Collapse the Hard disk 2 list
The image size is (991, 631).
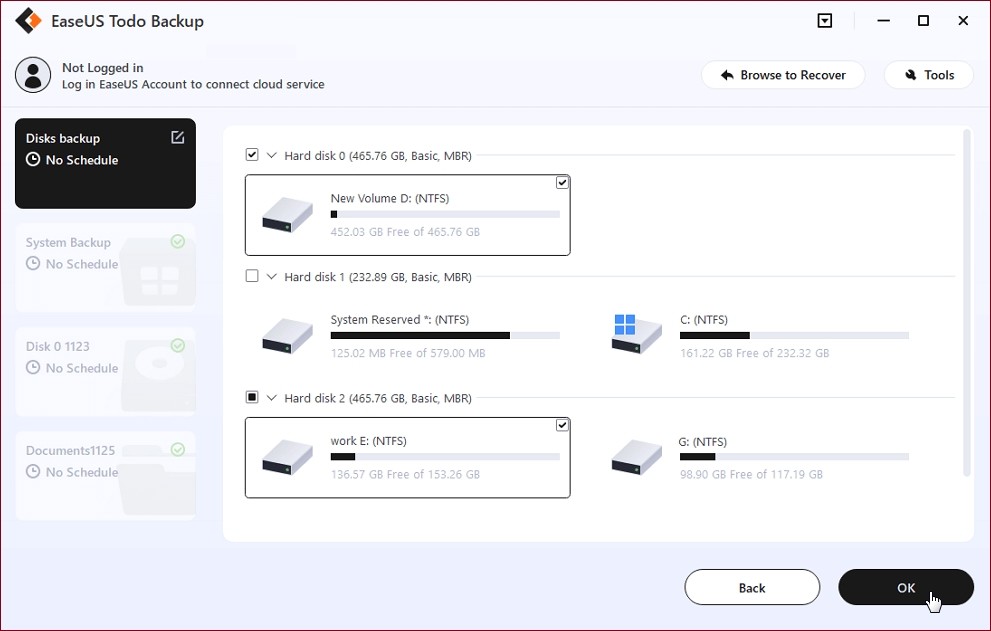point(270,397)
